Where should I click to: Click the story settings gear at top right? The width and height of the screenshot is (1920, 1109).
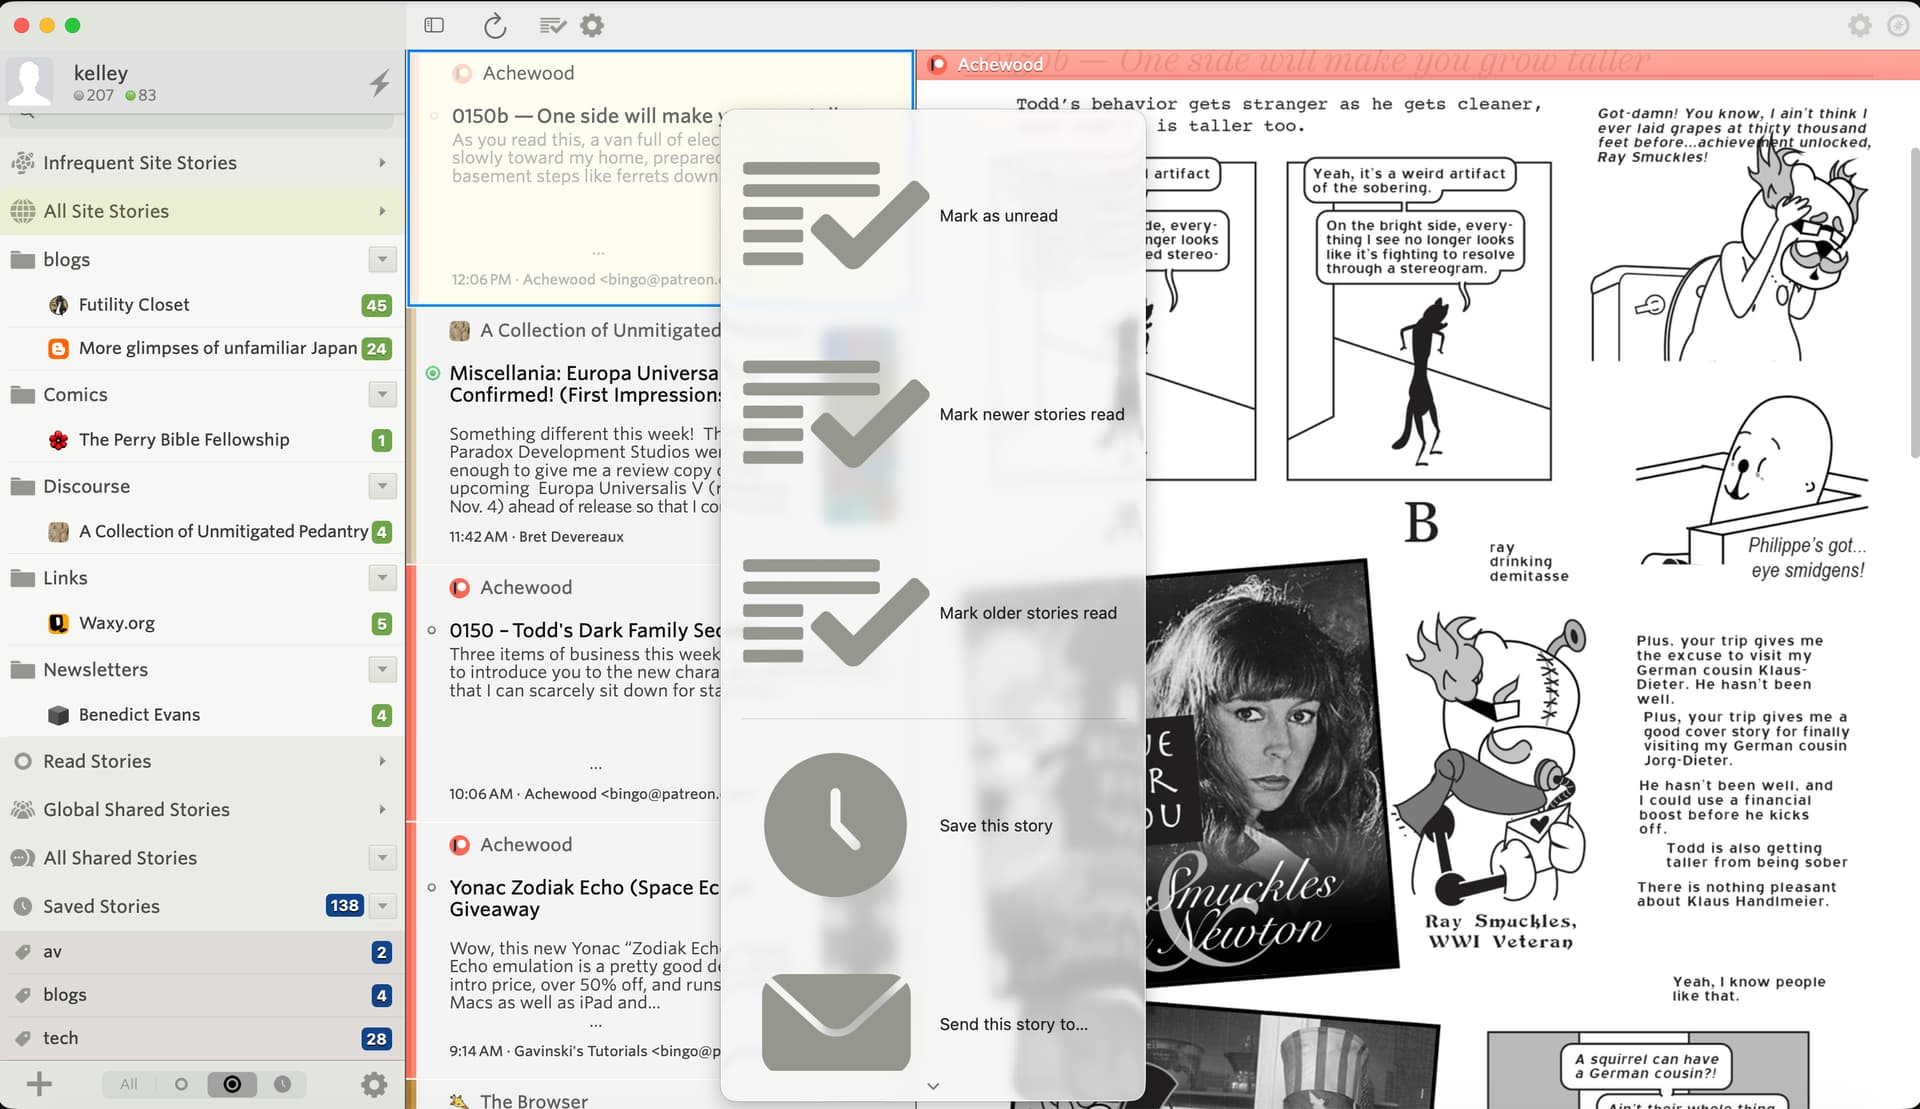coord(1859,25)
